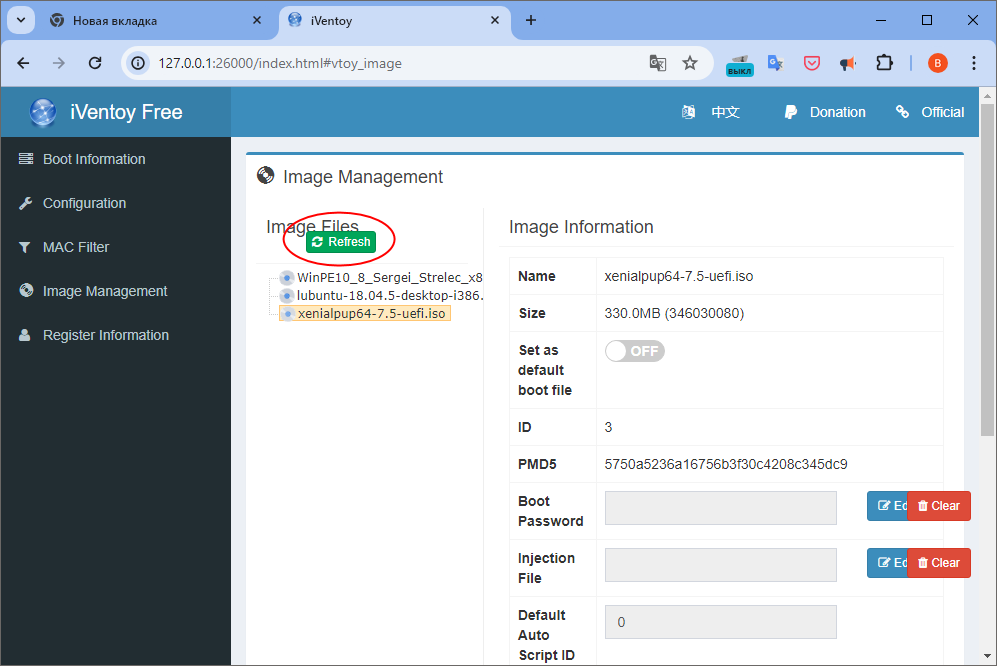
Task: Open the Chrome profile avatar
Action: point(938,63)
